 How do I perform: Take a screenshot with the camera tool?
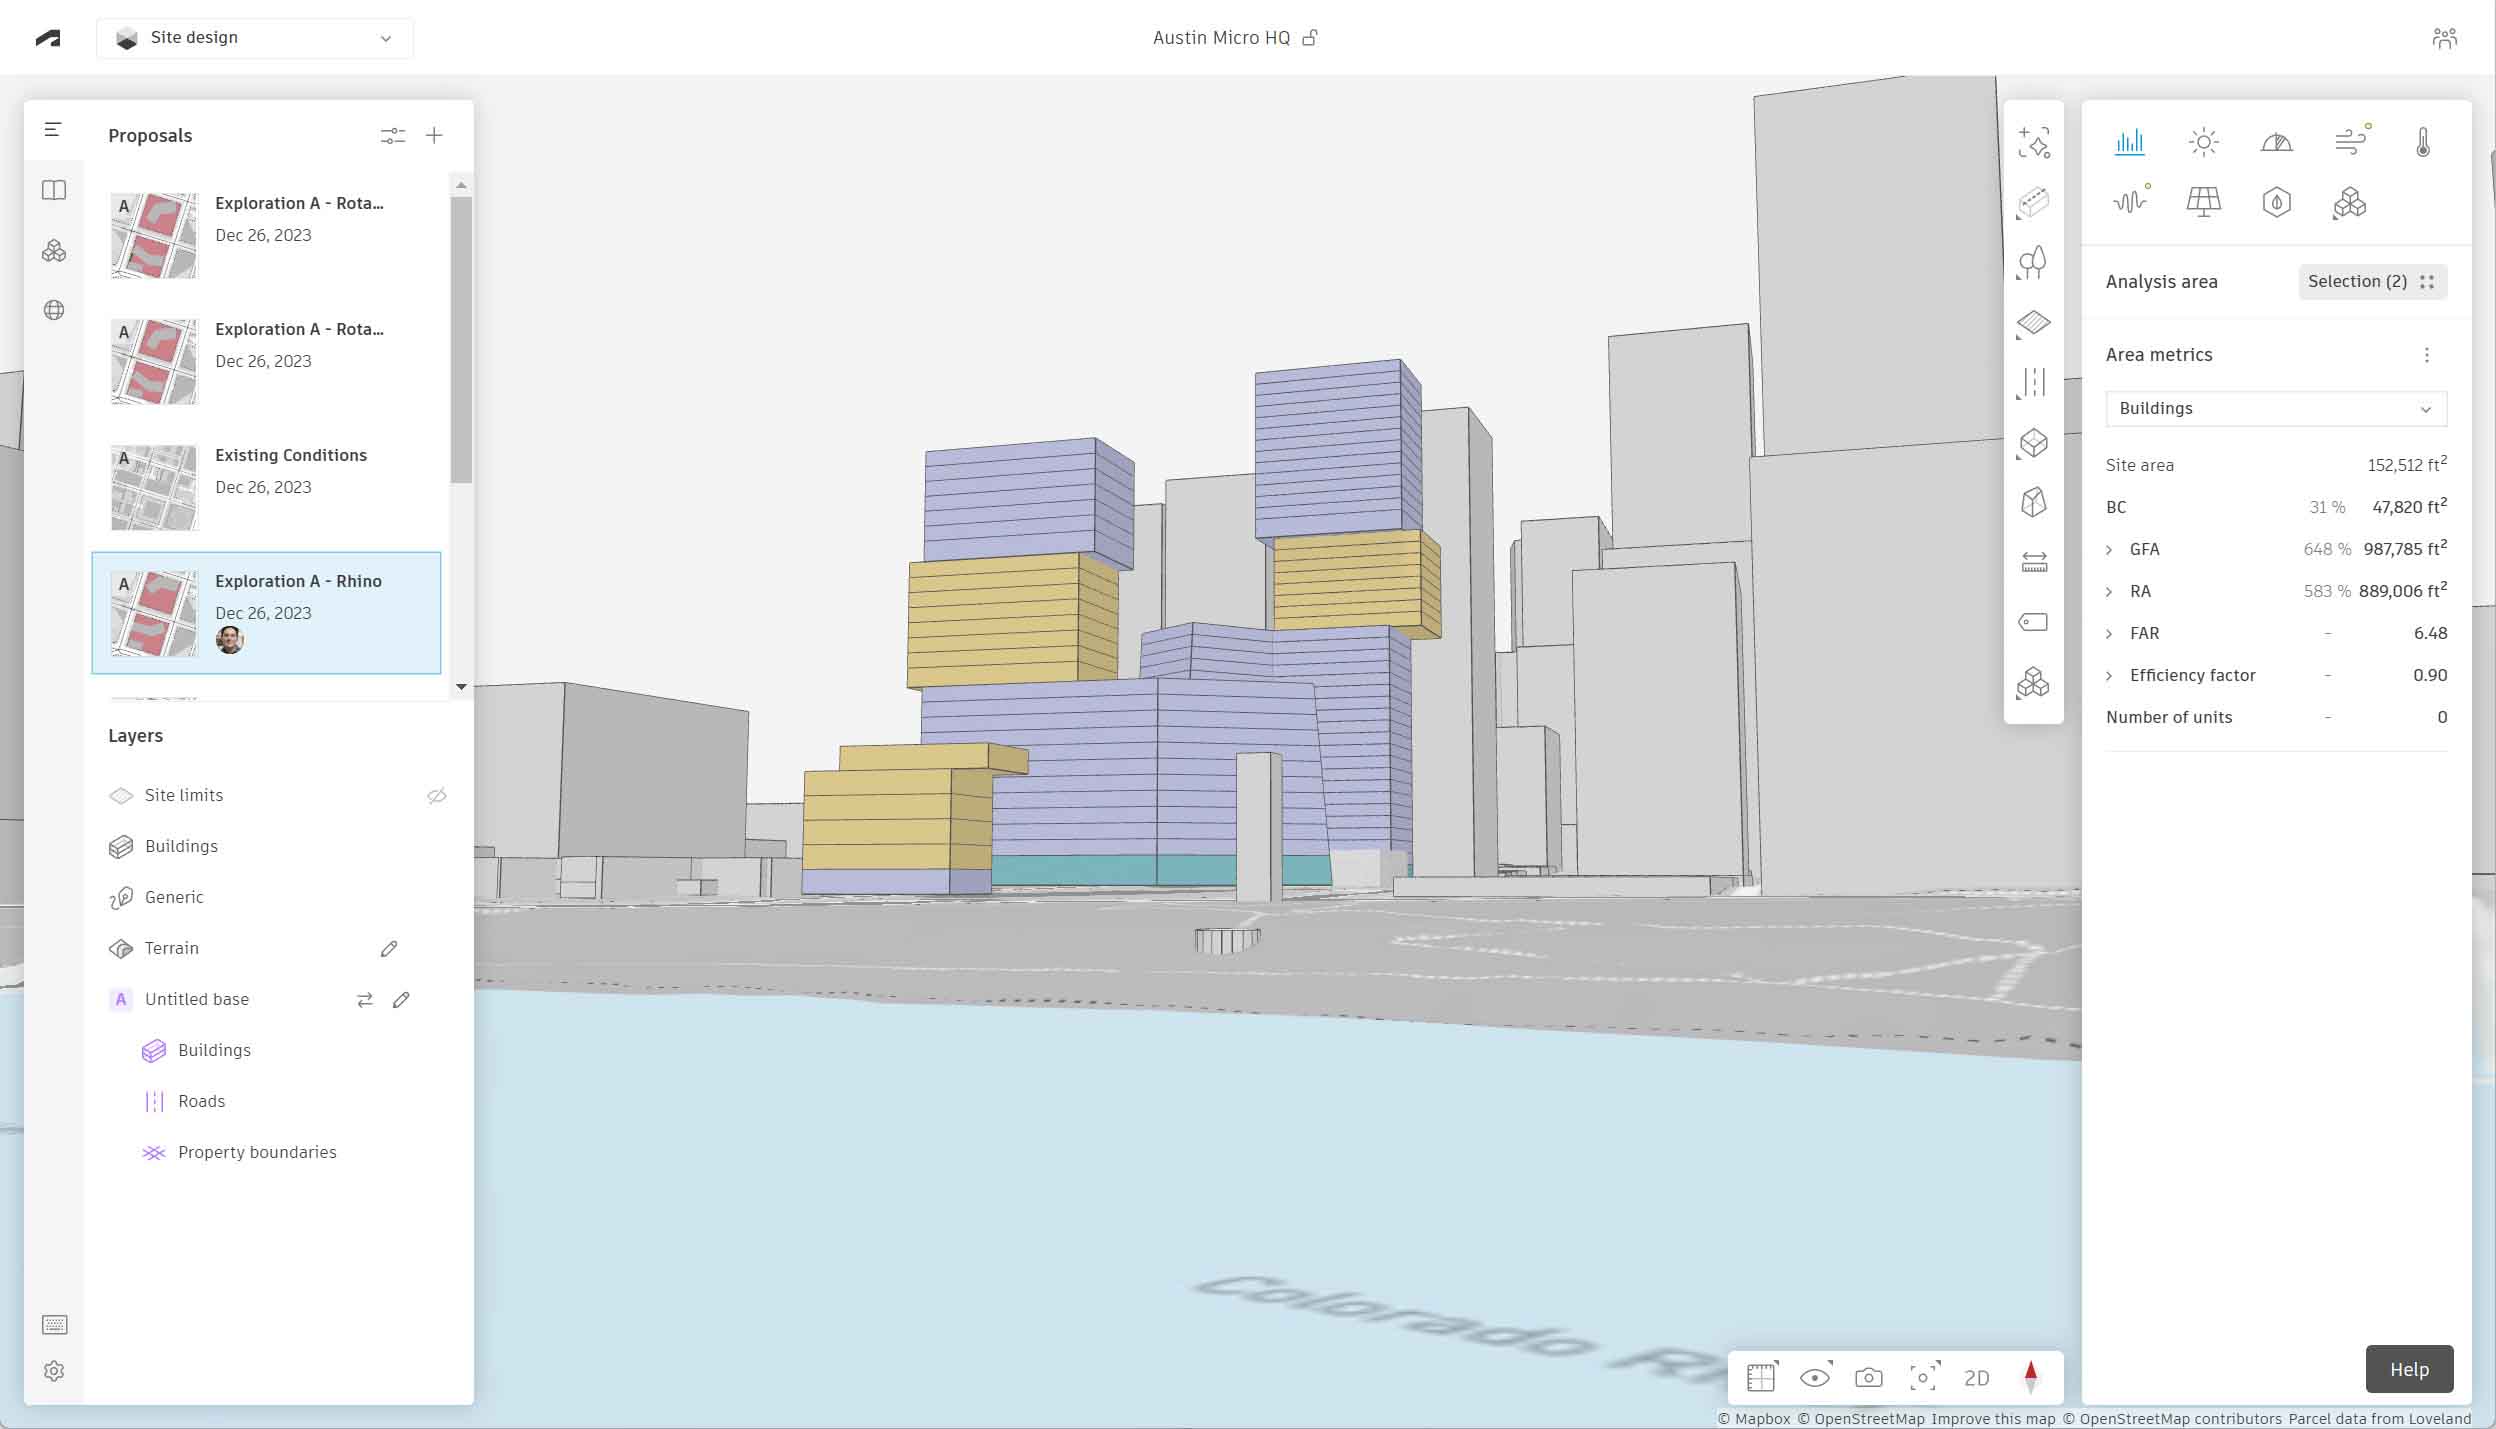coord(1867,1377)
